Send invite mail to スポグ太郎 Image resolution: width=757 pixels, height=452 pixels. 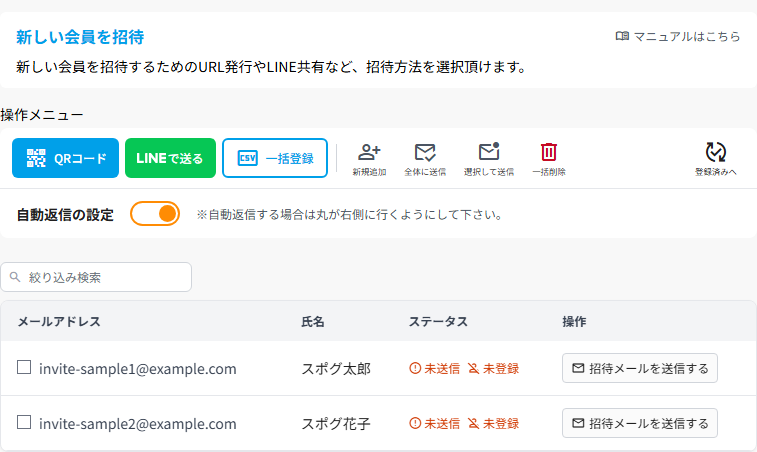pos(640,368)
